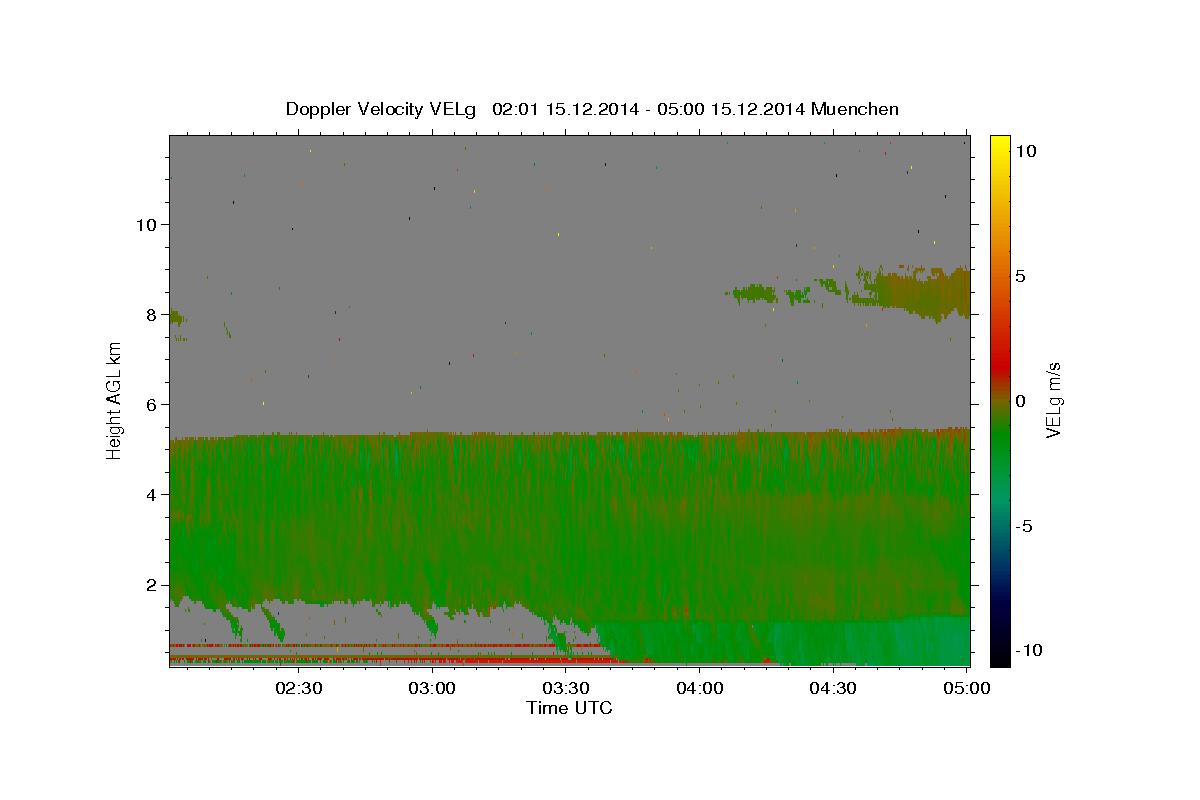Click the height tick label 10
The width and height of the screenshot is (1200, 800).
pos(146,224)
